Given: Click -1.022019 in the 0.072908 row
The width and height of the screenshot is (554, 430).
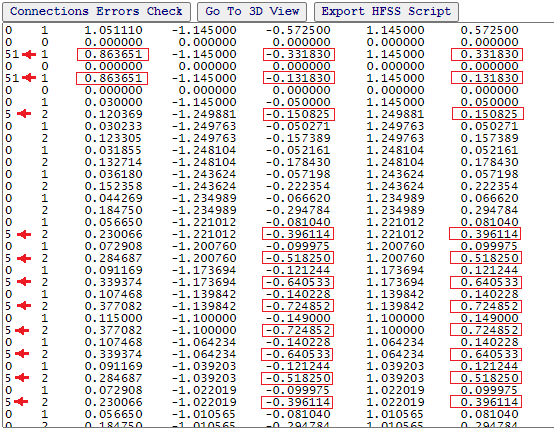Looking at the screenshot, I should point(204,390).
